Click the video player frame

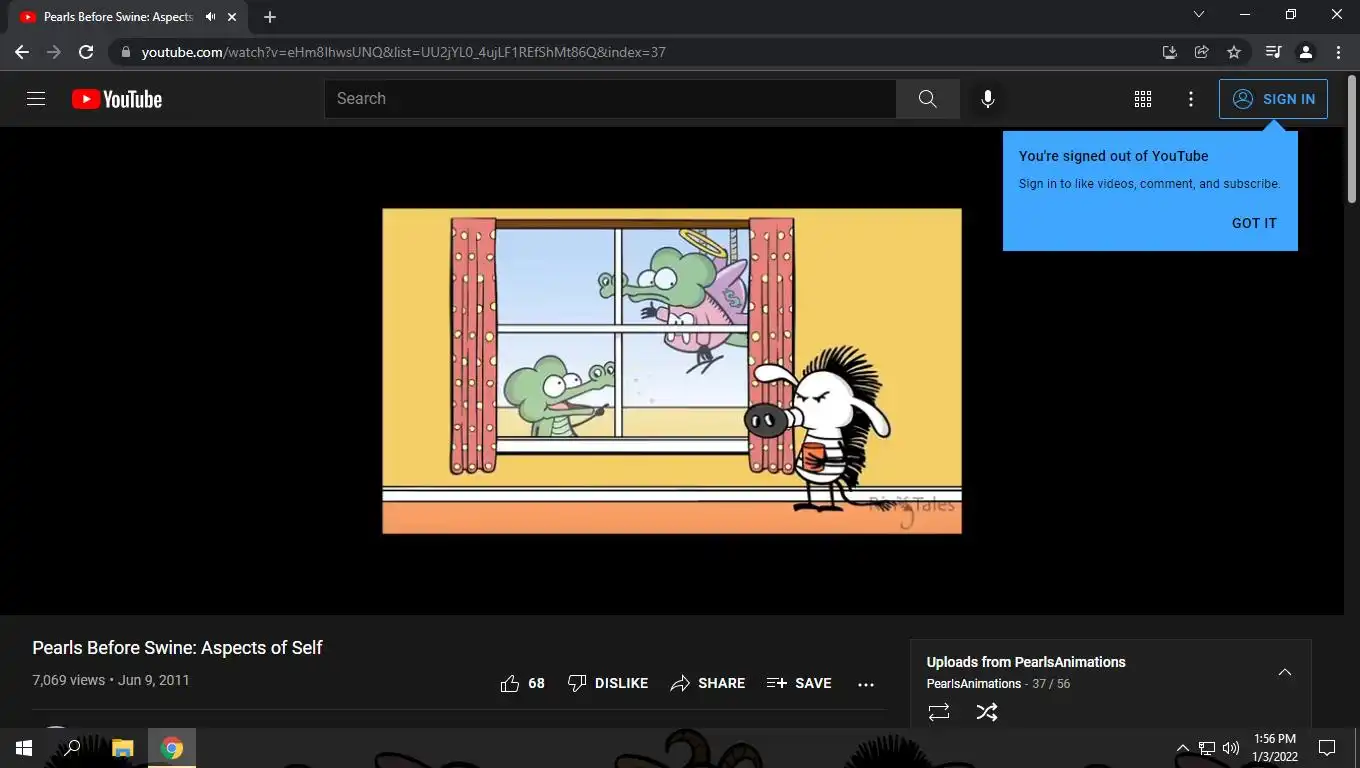click(672, 371)
